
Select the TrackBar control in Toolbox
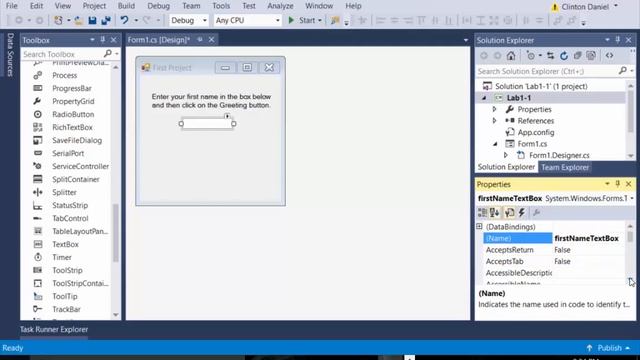click(x=66, y=309)
